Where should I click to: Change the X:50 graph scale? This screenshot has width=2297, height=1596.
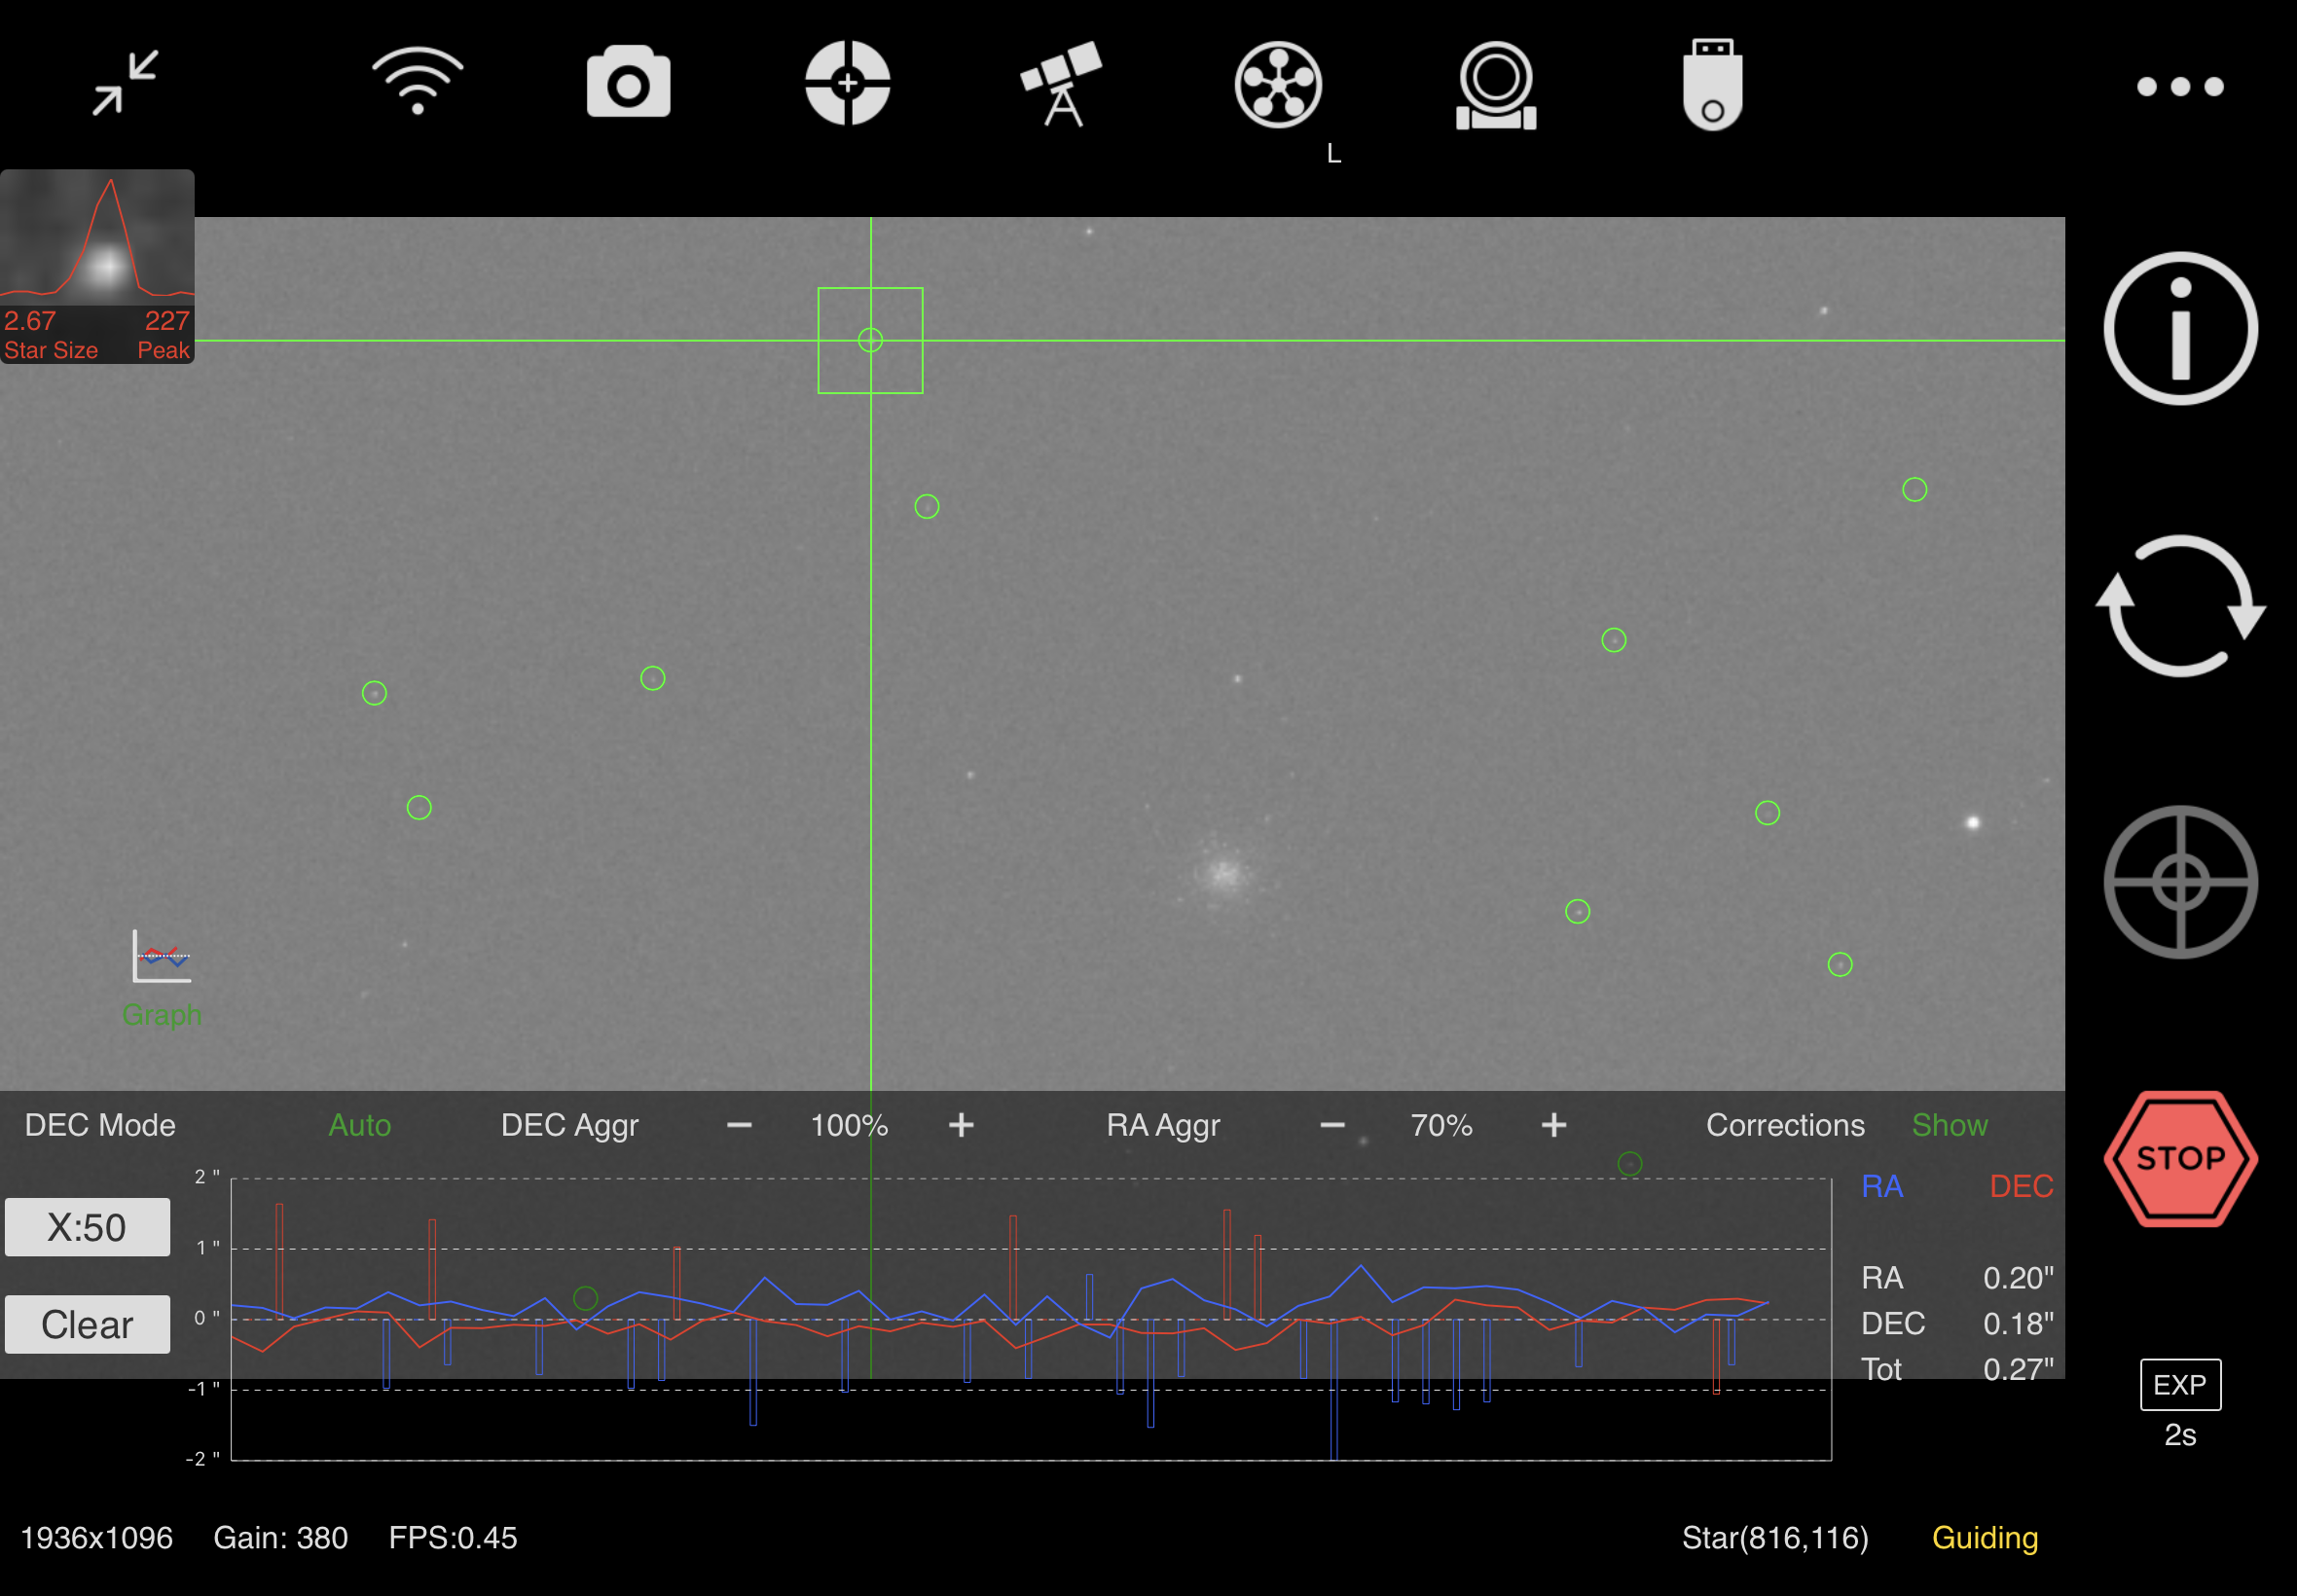tap(87, 1227)
